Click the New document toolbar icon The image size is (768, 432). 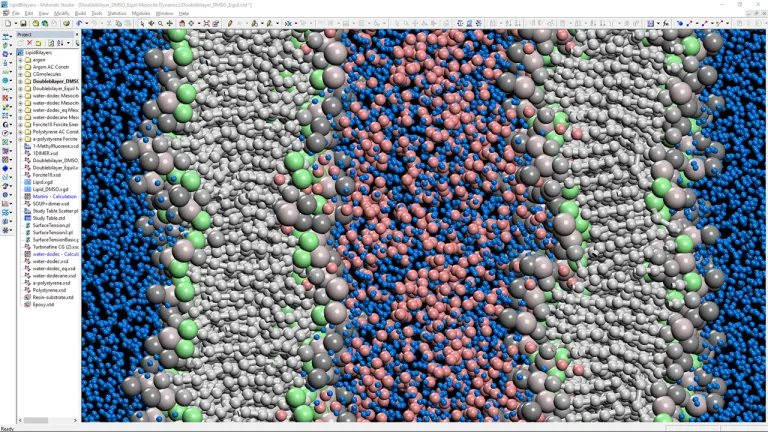(x=6, y=23)
